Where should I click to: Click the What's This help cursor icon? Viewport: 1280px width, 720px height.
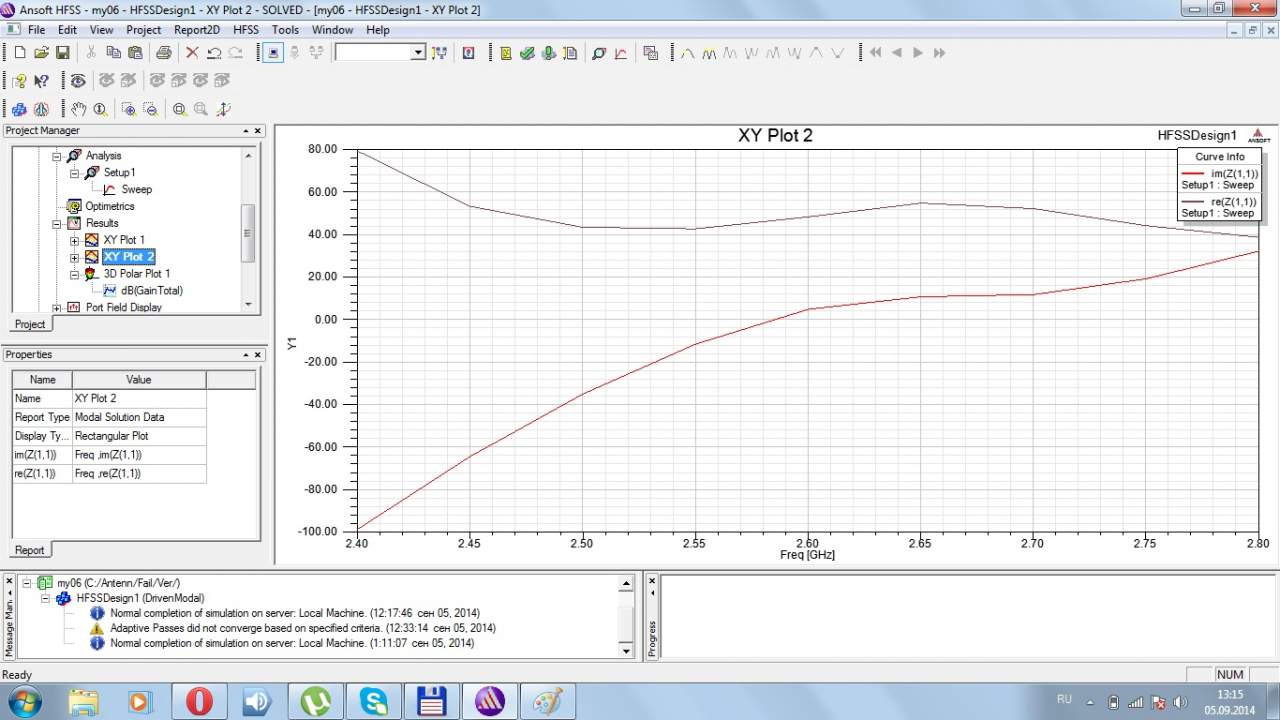[x=42, y=81]
